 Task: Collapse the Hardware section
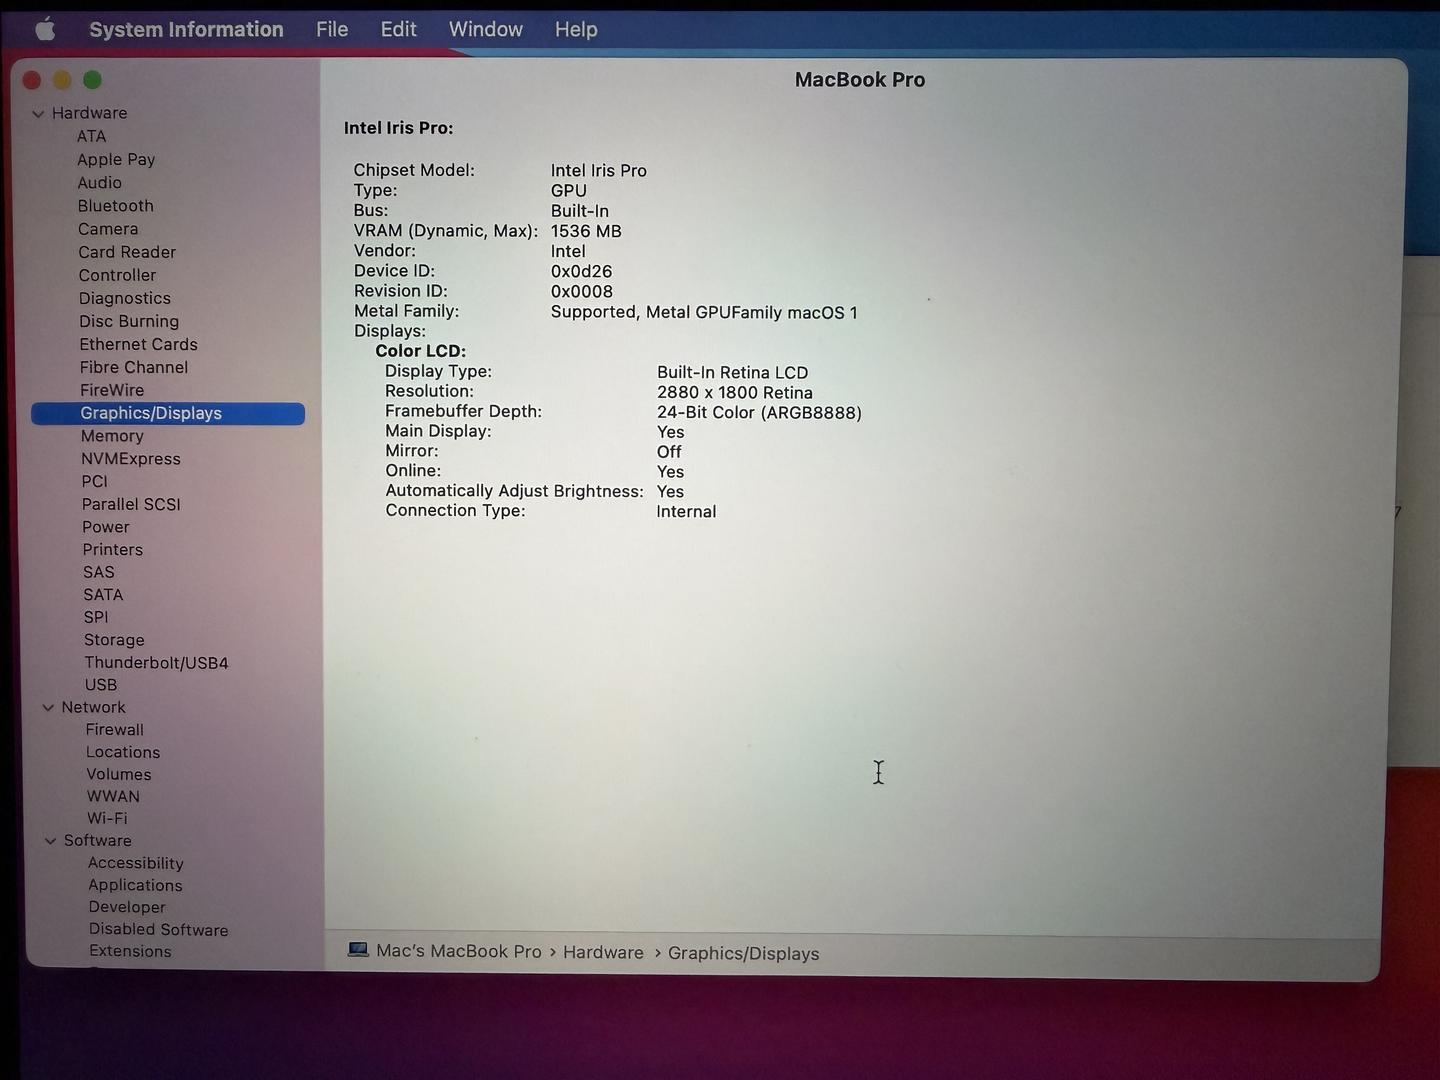pos(38,114)
